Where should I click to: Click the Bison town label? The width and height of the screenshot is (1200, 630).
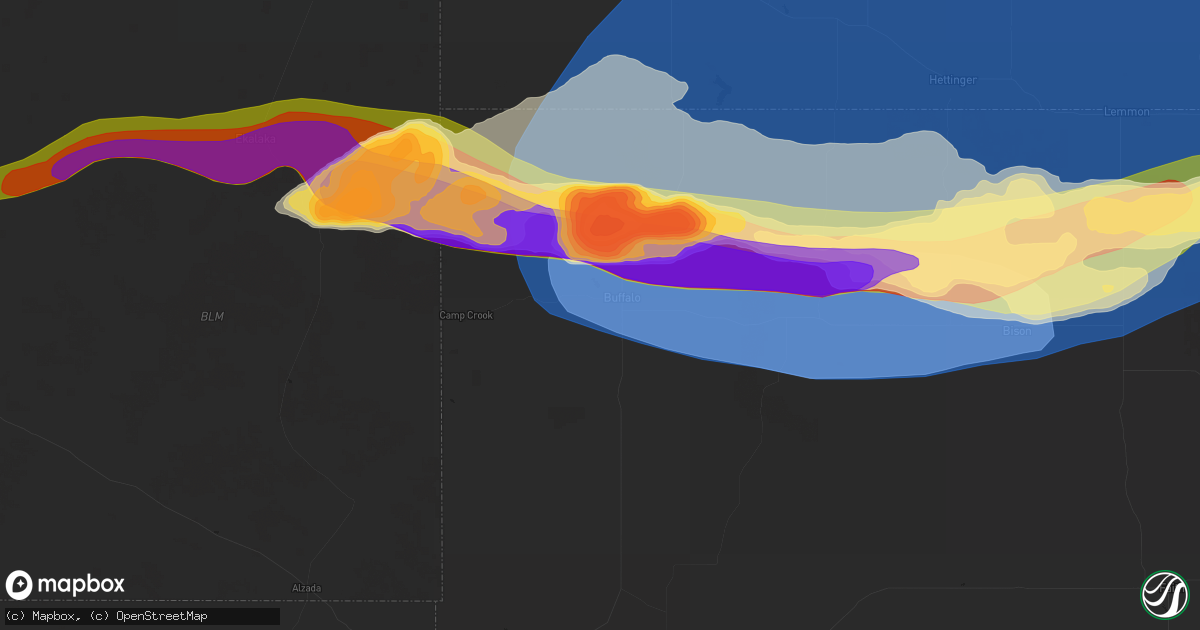tap(1017, 331)
